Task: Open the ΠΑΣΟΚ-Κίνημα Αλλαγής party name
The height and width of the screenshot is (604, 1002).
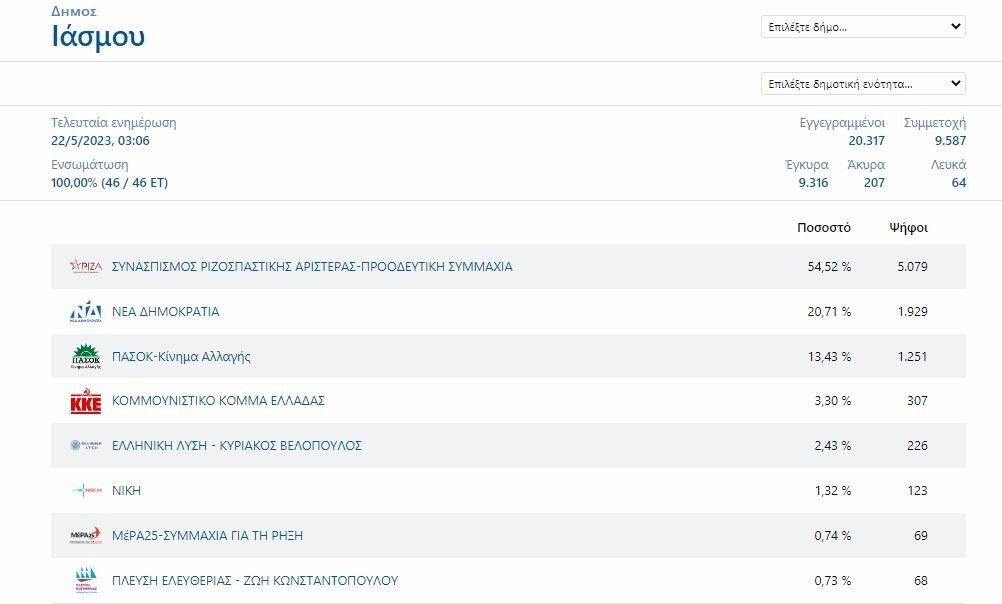Action: [181, 357]
